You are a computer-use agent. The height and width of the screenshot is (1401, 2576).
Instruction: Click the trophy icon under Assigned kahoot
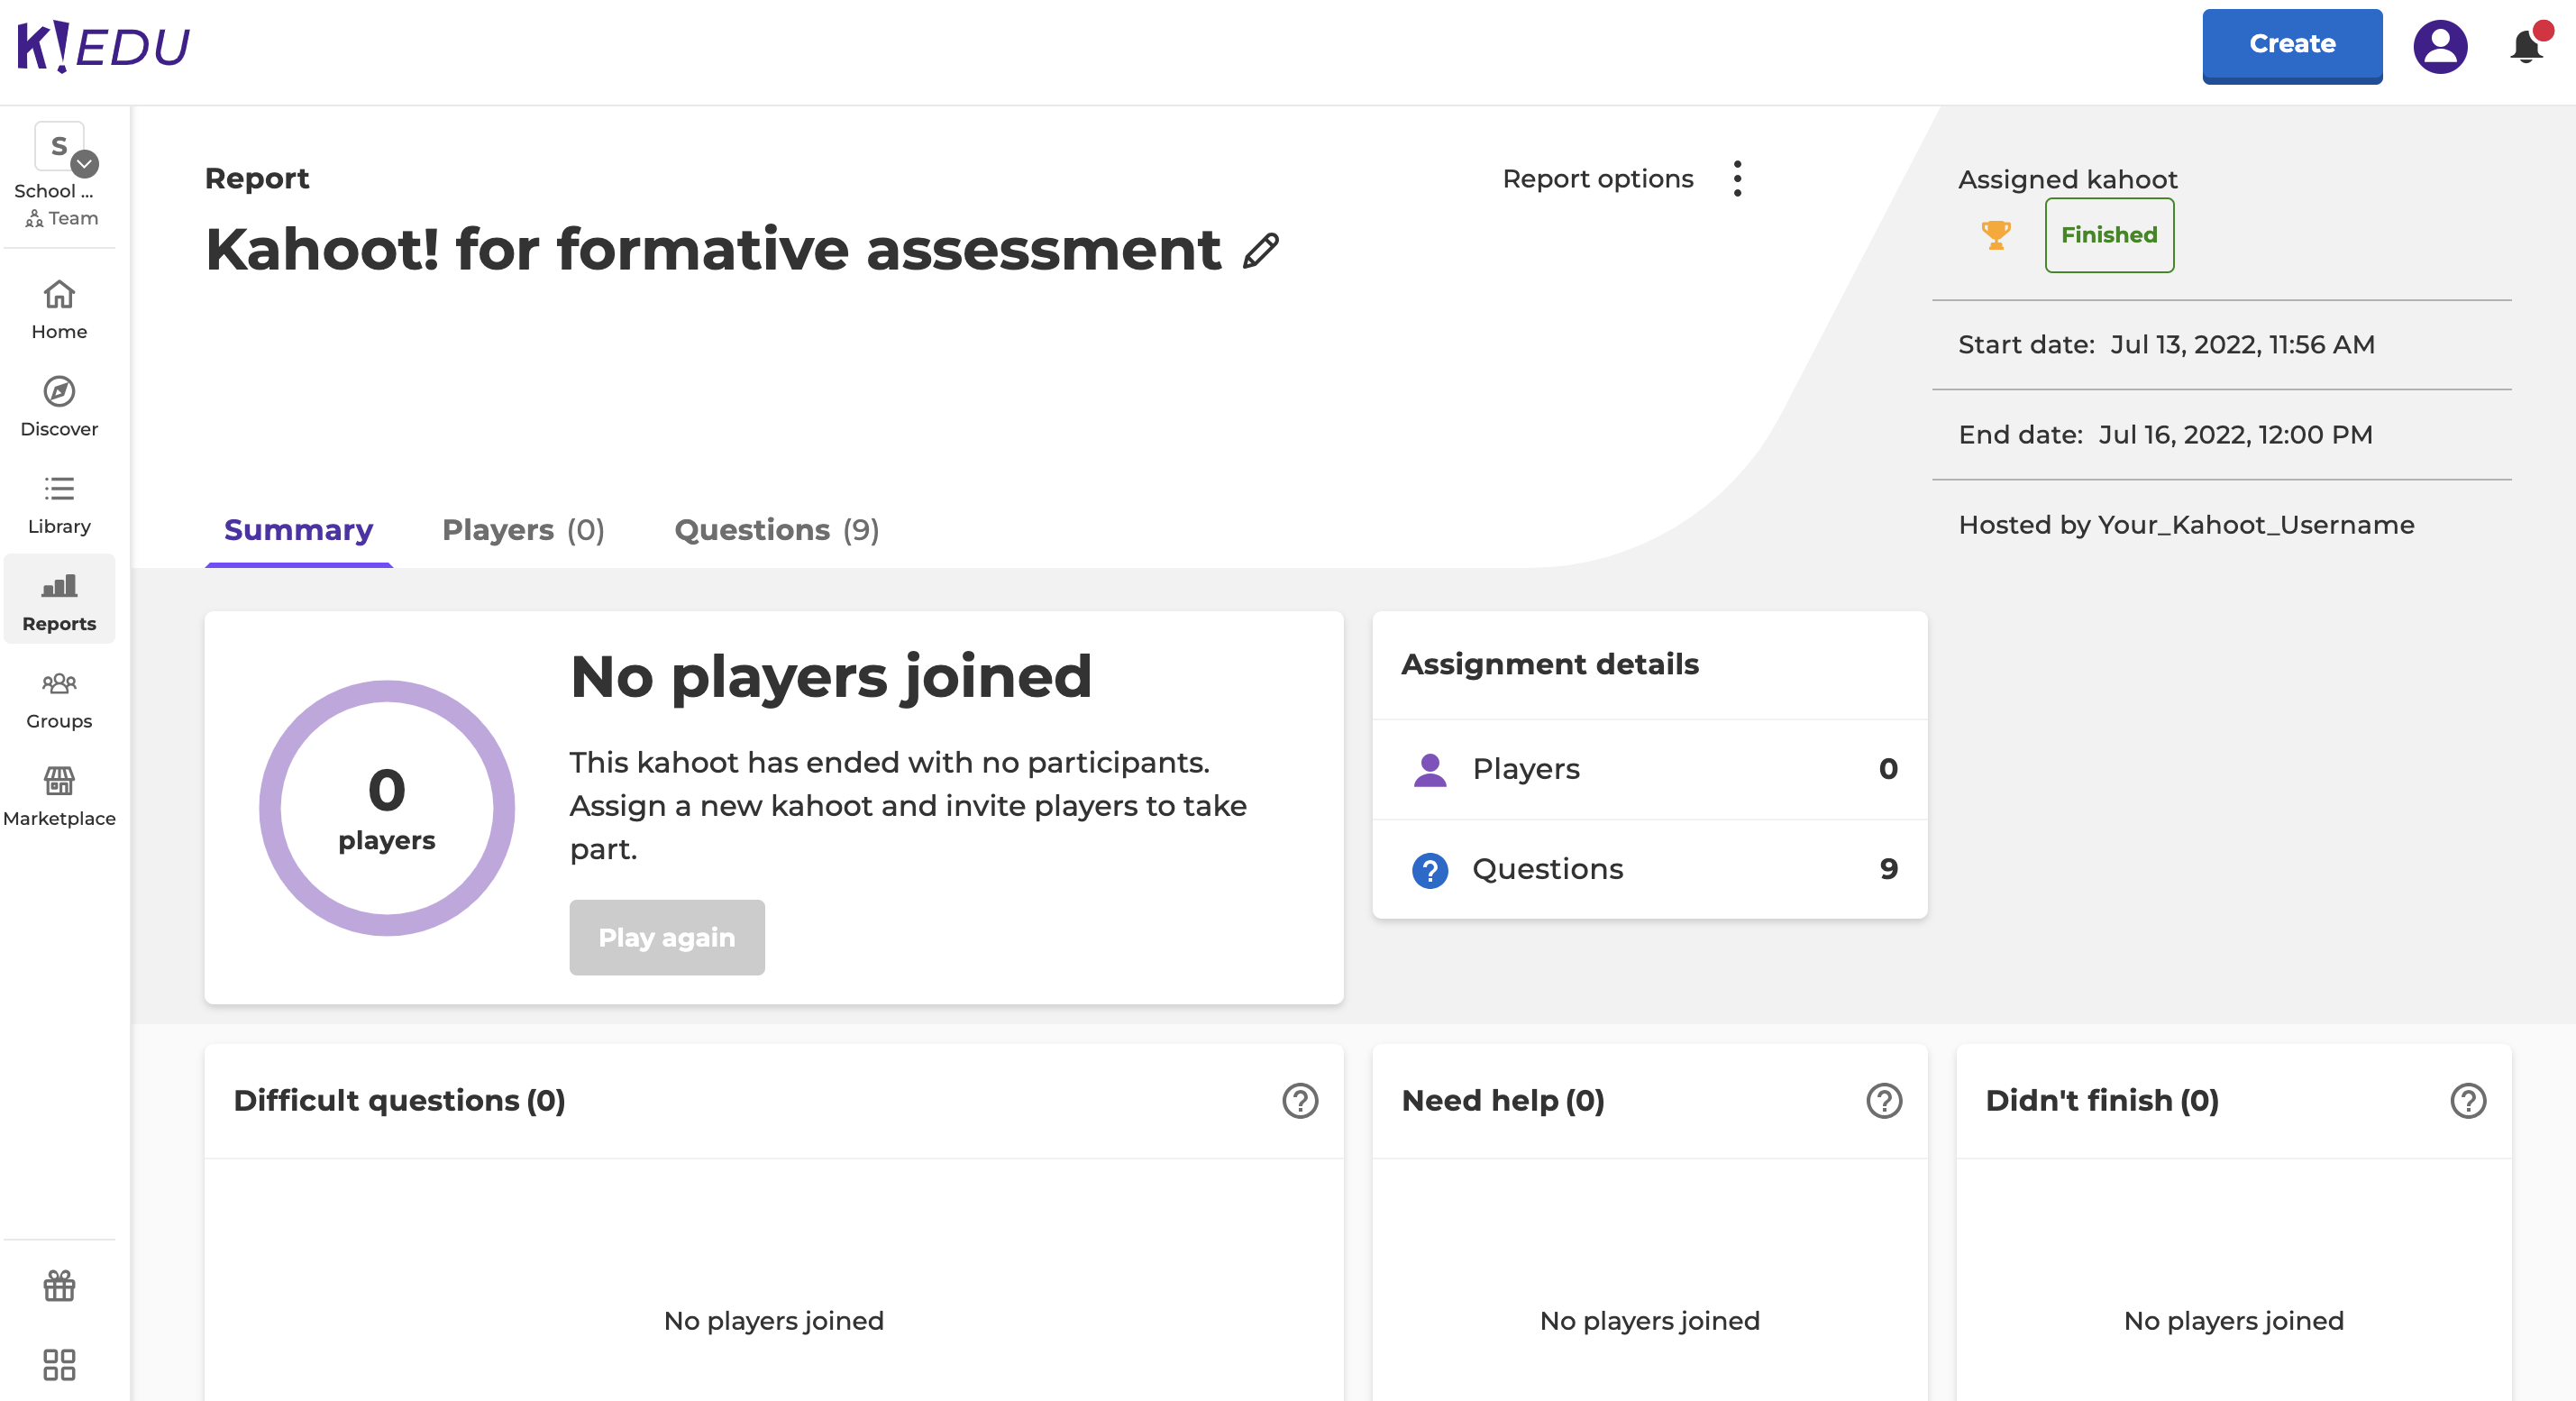click(1996, 235)
